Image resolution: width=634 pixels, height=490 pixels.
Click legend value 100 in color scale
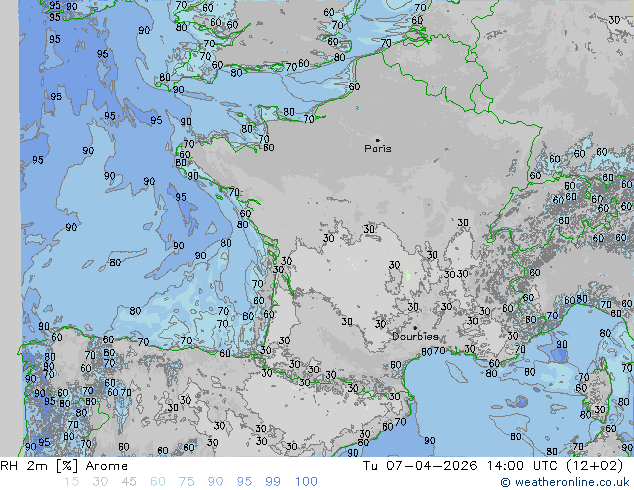(306, 482)
